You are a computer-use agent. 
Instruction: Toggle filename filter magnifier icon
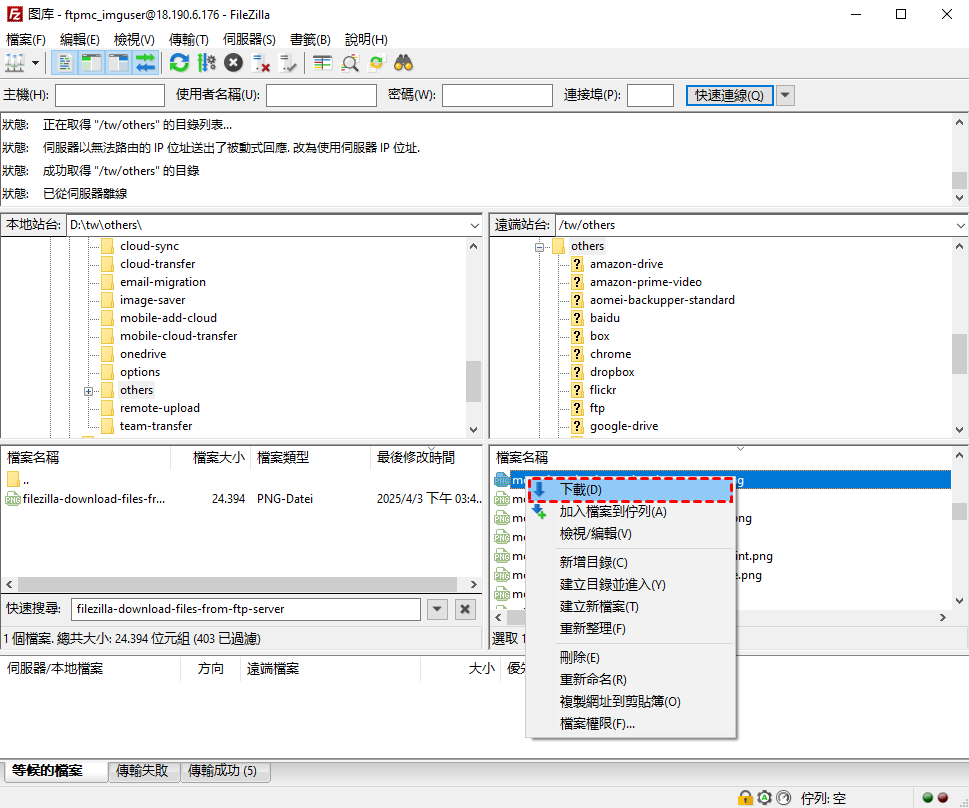[350, 63]
